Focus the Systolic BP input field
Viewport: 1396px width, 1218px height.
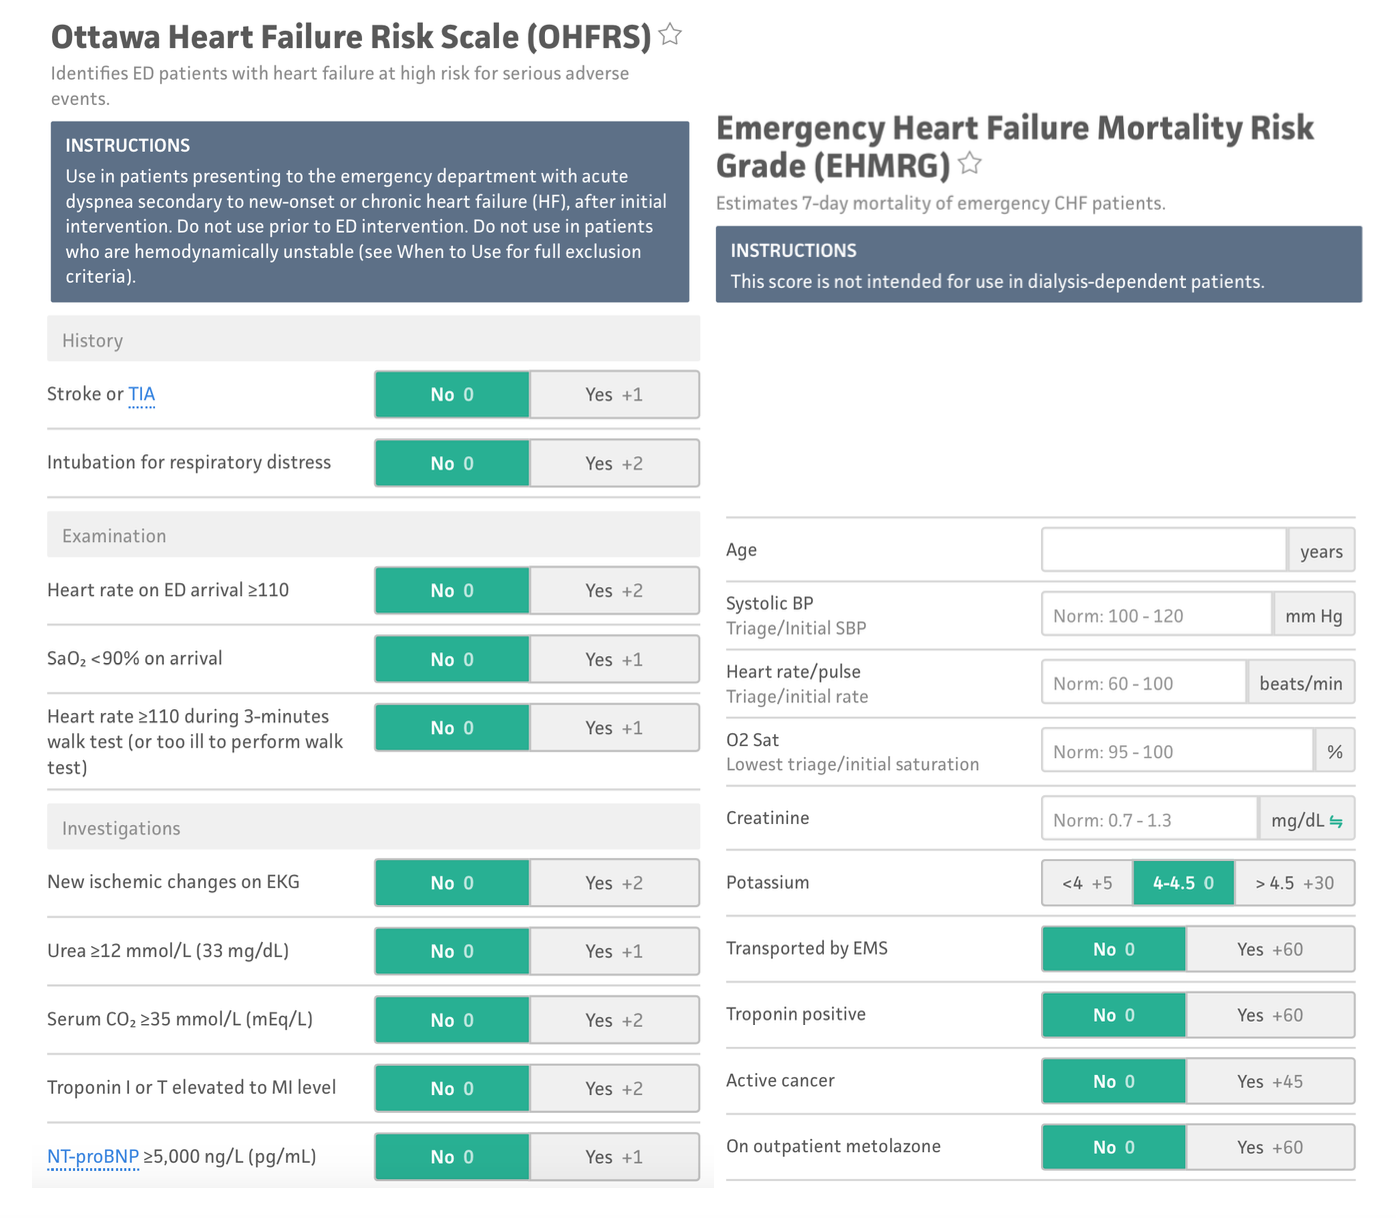pyautogui.click(x=1157, y=615)
